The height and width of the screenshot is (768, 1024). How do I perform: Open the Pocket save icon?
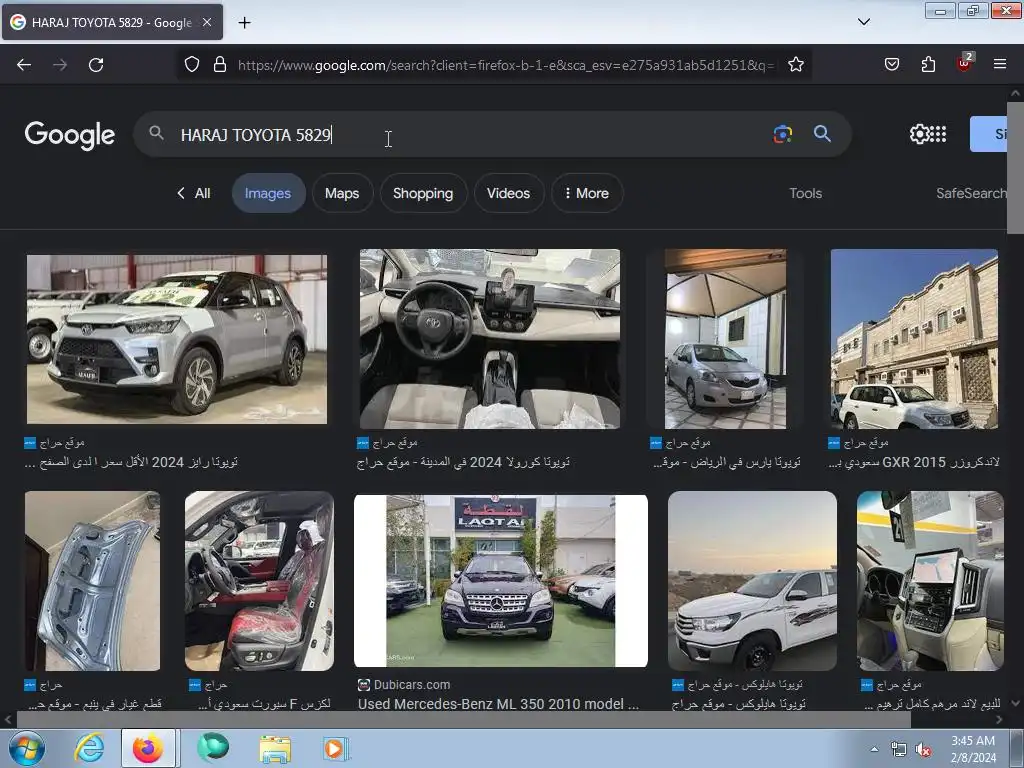point(891,65)
